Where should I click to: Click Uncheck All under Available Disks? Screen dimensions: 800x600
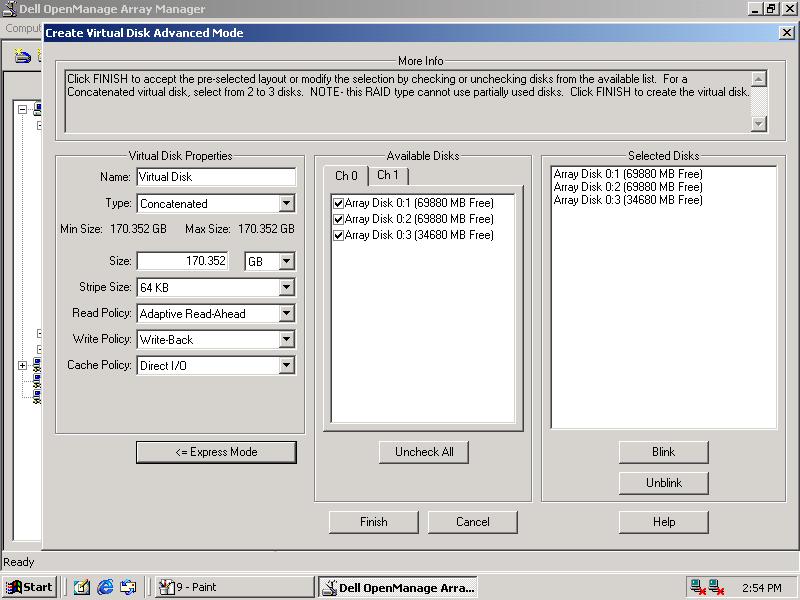pyautogui.click(x=424, y=452)
